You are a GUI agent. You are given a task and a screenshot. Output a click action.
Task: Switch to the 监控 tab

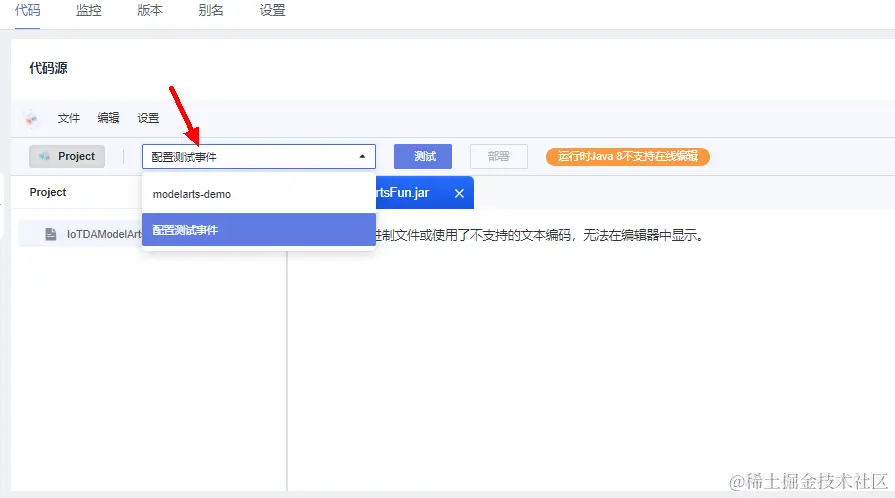88,10
